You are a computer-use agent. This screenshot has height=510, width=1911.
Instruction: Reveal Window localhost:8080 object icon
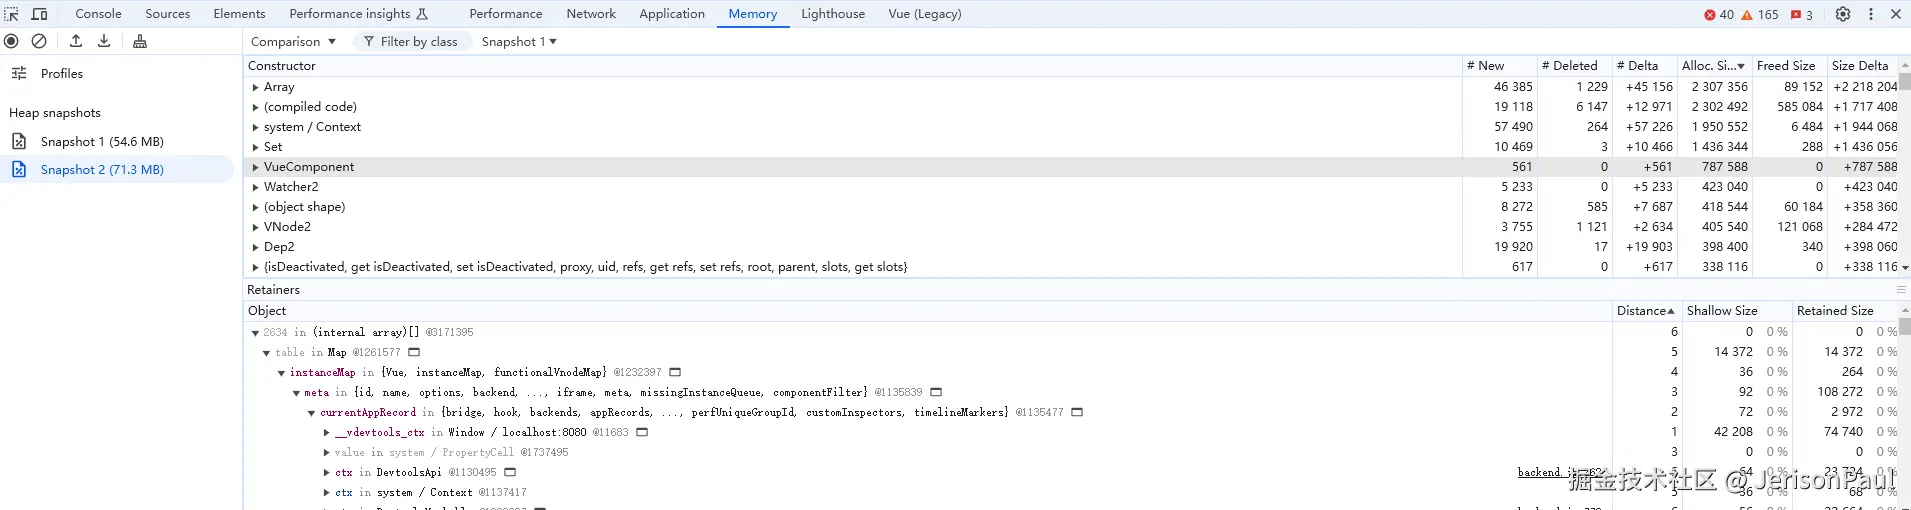(x=642, y=432)
